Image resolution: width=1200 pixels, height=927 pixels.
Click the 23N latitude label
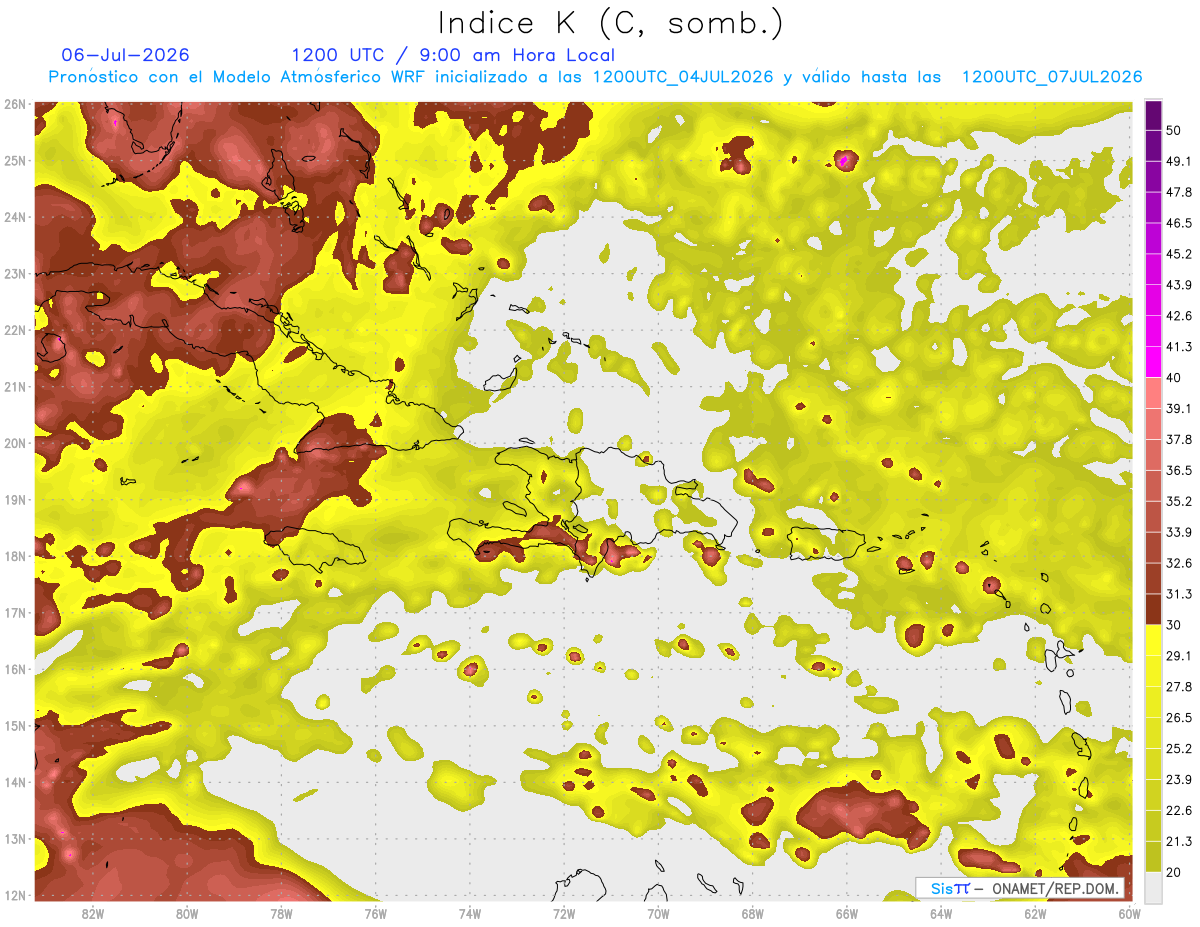15,273
